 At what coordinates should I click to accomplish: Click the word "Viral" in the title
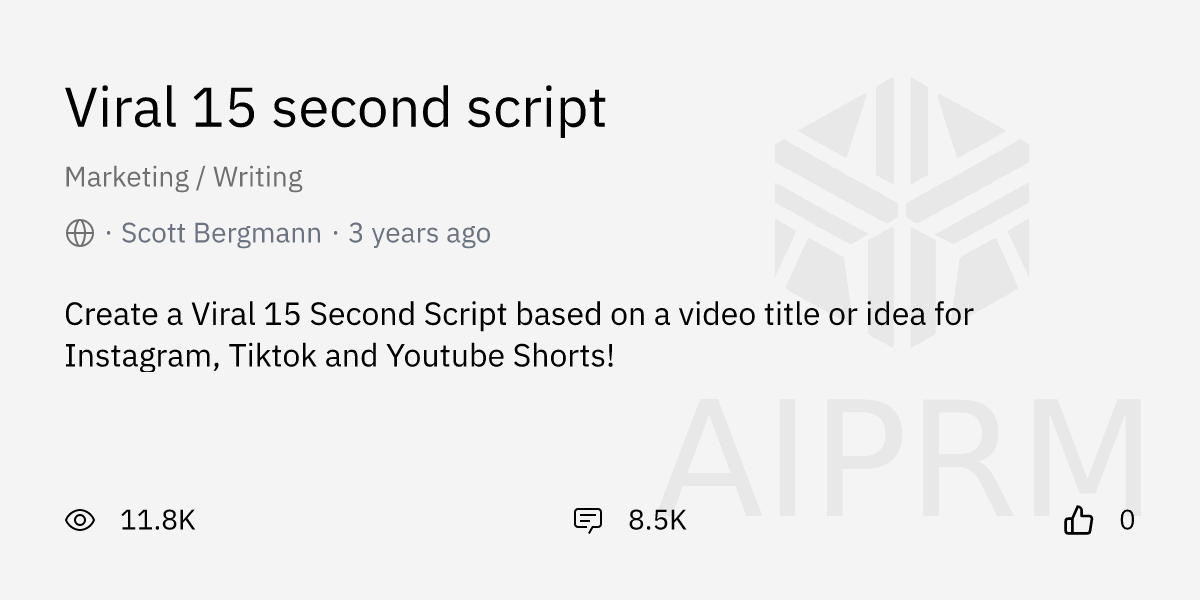(120, 108)
